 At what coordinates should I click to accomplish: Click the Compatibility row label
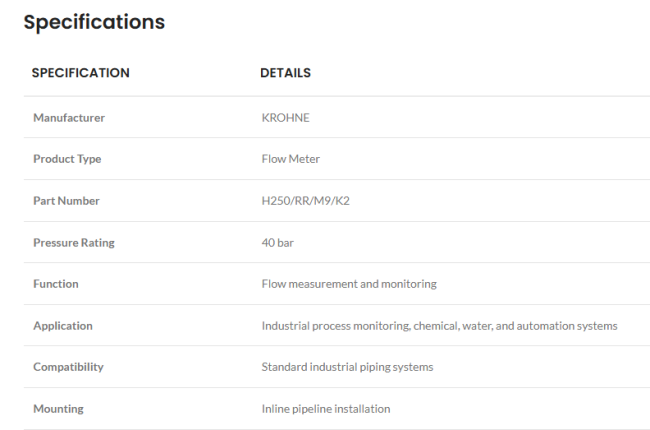[68, 367]
